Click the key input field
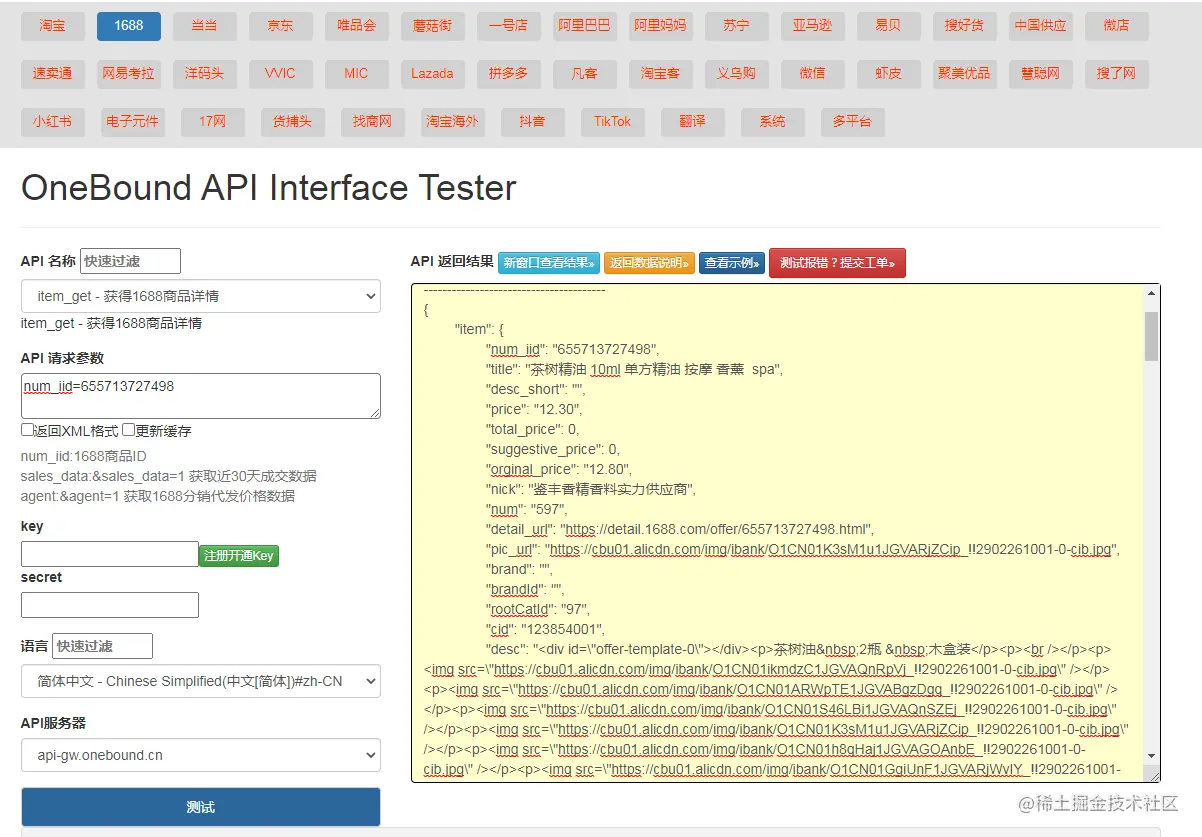Image resolution: width=1202 pixels, height=837 pixels. tap(109, 554)
